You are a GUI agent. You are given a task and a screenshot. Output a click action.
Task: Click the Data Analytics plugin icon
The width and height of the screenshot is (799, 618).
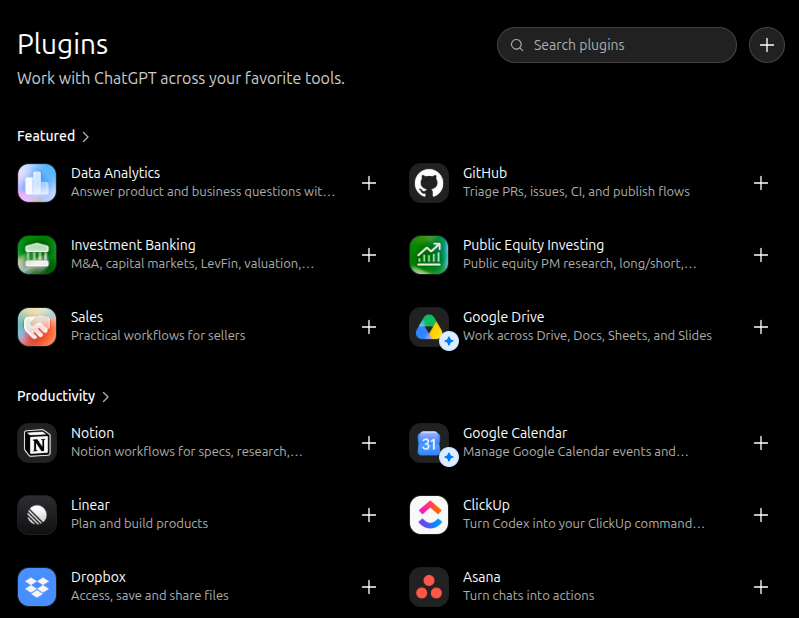tap(37, 183)
